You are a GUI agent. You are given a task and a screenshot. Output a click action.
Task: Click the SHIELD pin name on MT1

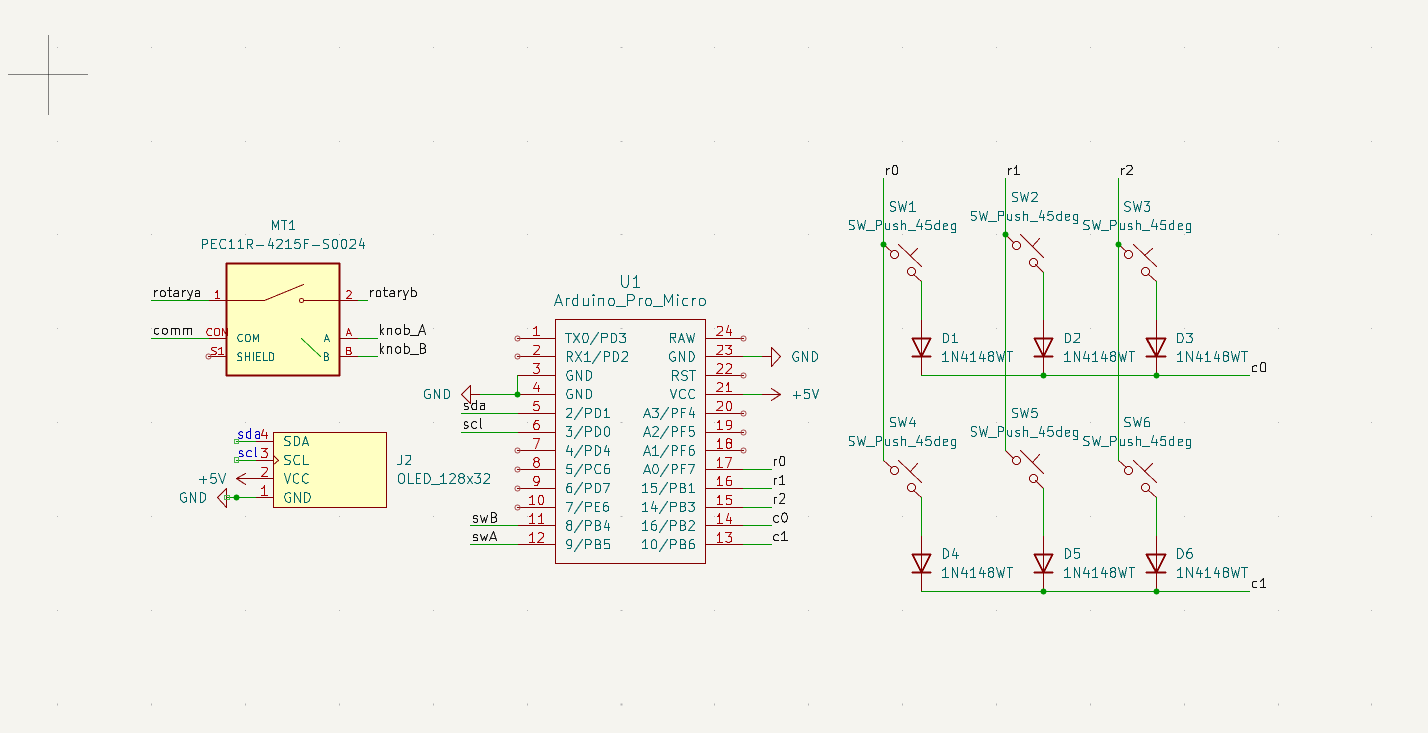click(x=256, y=357)
